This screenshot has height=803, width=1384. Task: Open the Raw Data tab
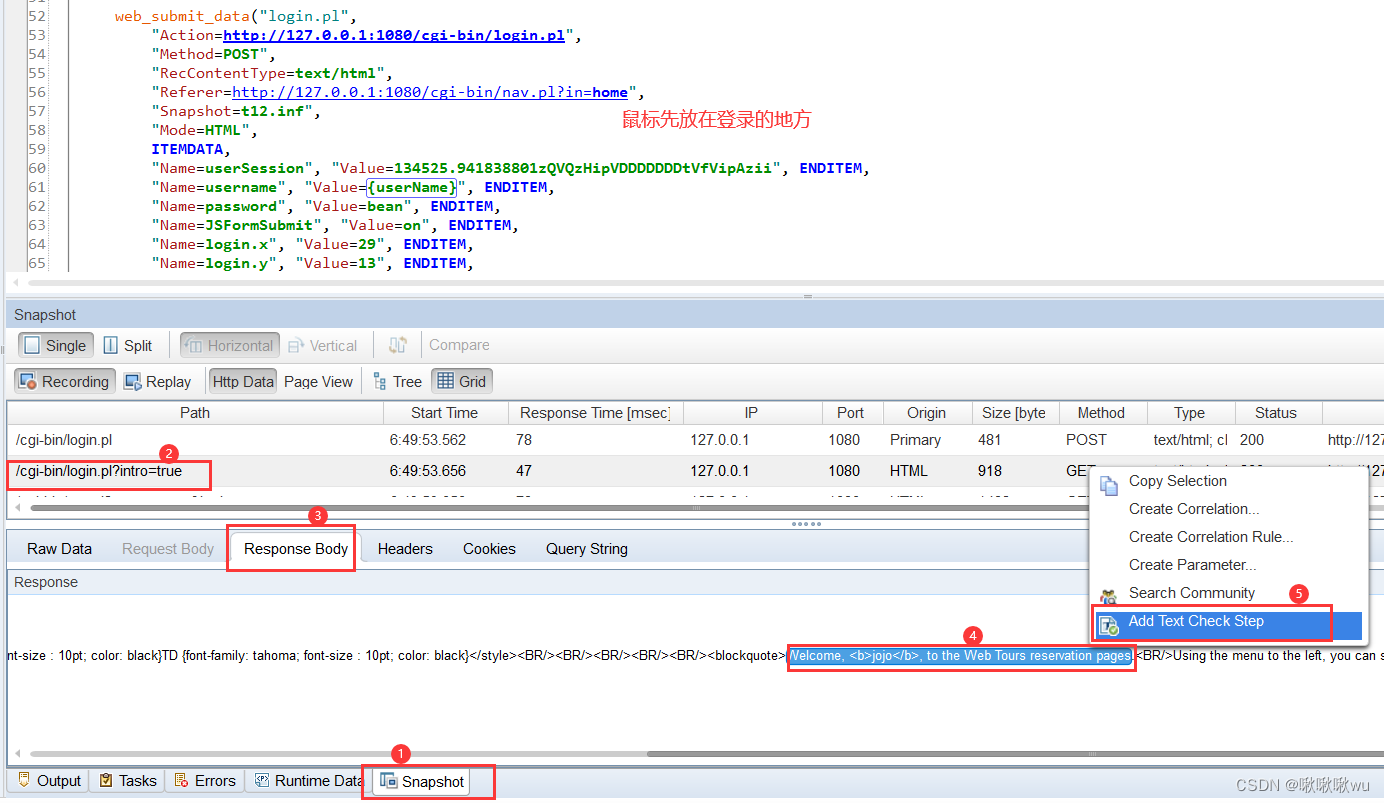pos(59,549)
